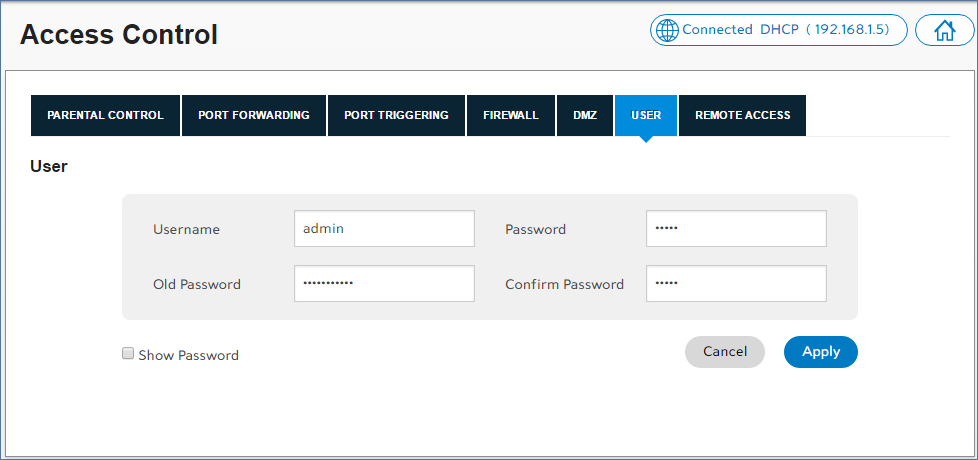Click the globe connection icon
Image resolution: width=978 pixels, height=460 pixels.
(666, 30)
